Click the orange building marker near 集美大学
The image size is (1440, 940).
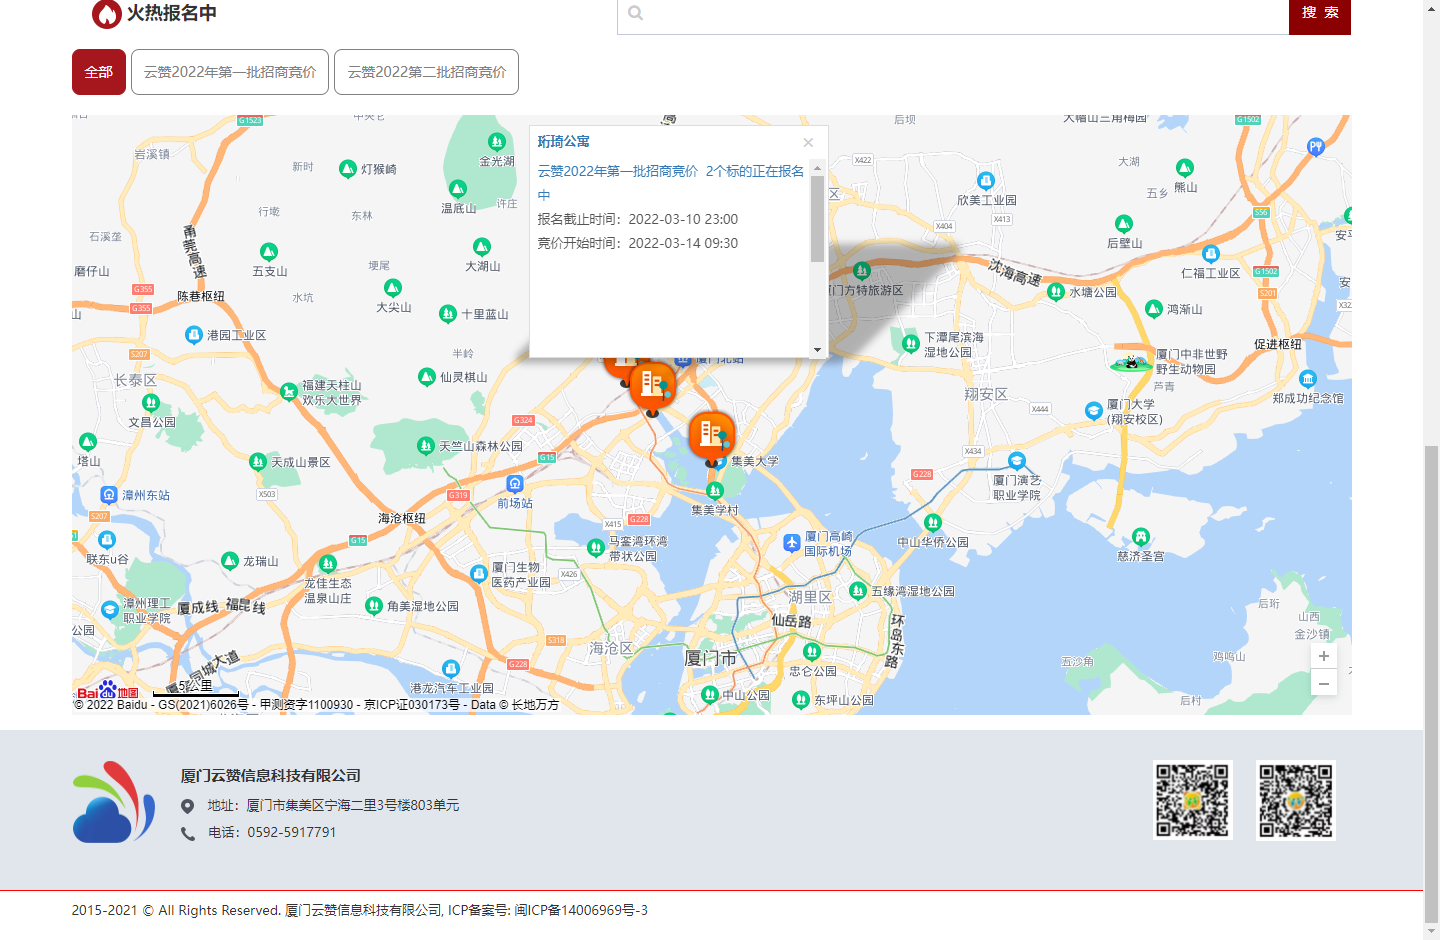712,435
